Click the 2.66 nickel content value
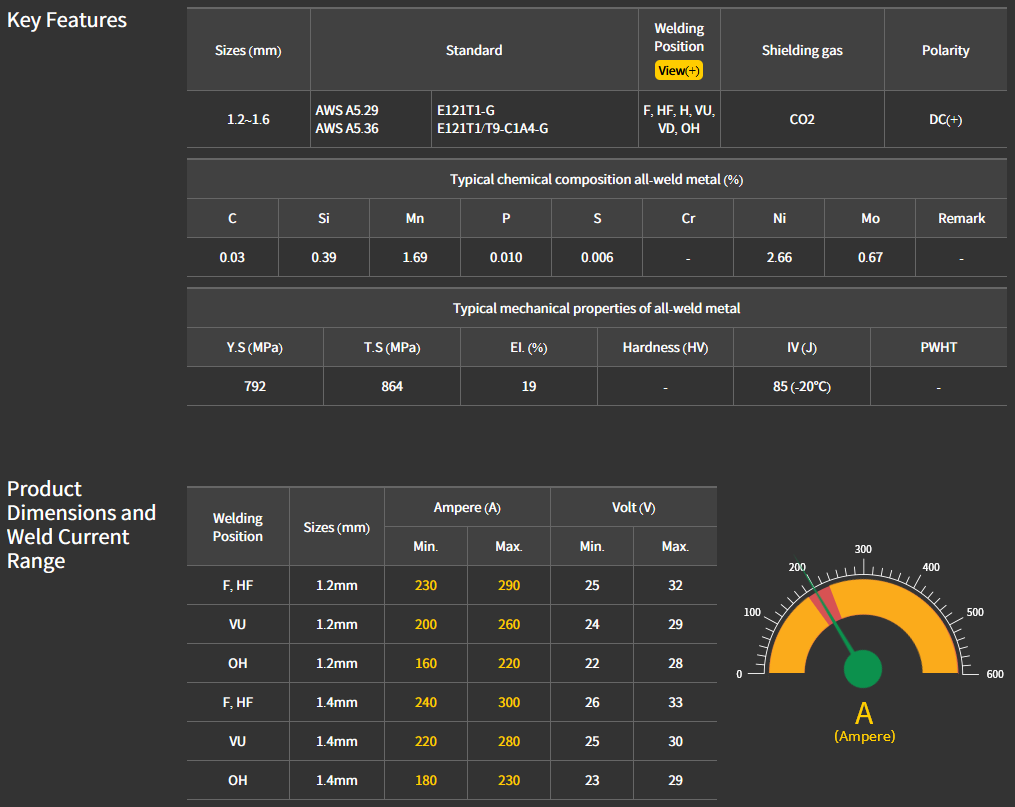Screen dimensions: 1015x807 (779, 257)
